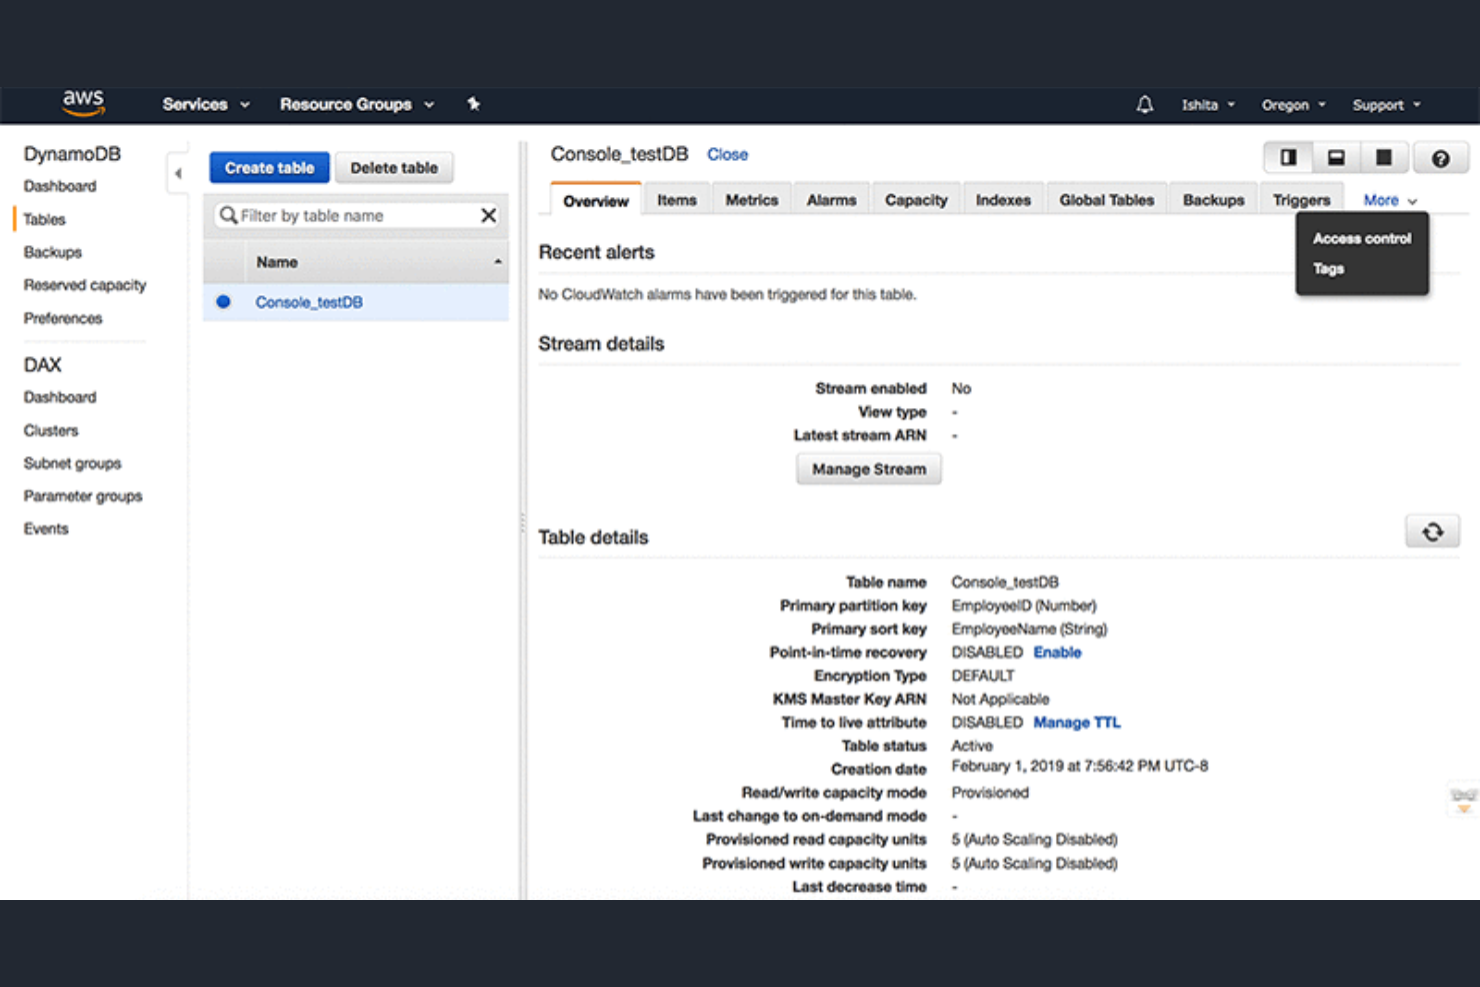
Task: Switch to the Overview tab
Action: 596,200
